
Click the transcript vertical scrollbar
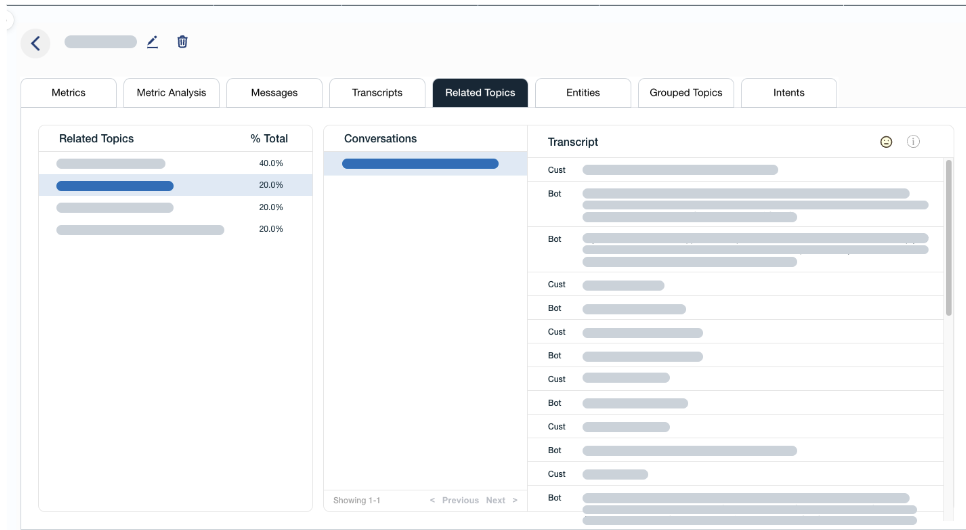tap(948, 238)
